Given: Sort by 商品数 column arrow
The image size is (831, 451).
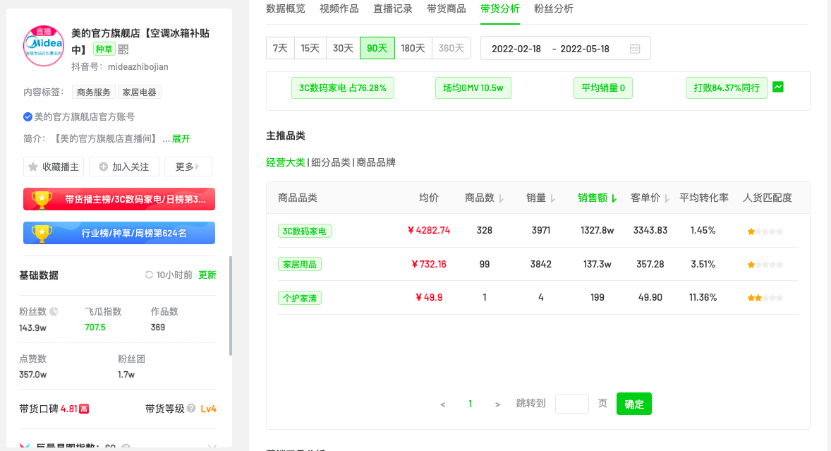Looking at the screenshot, I should 501,198.
